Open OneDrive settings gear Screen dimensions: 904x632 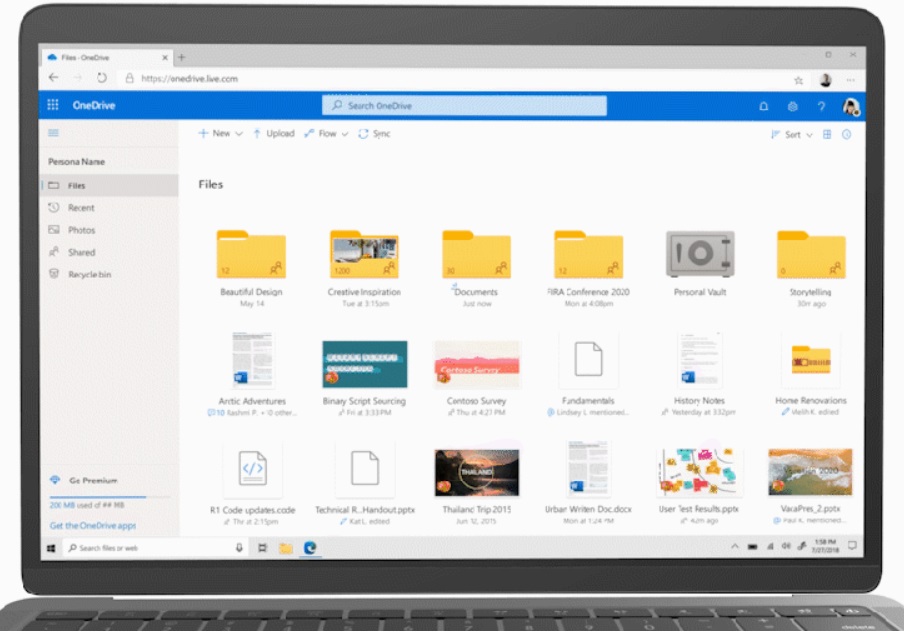(x=793, y=106)
